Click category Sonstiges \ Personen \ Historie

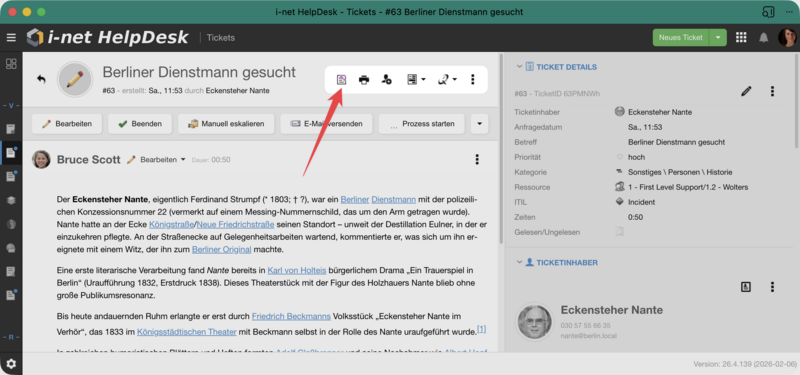[x=680, y=172]
